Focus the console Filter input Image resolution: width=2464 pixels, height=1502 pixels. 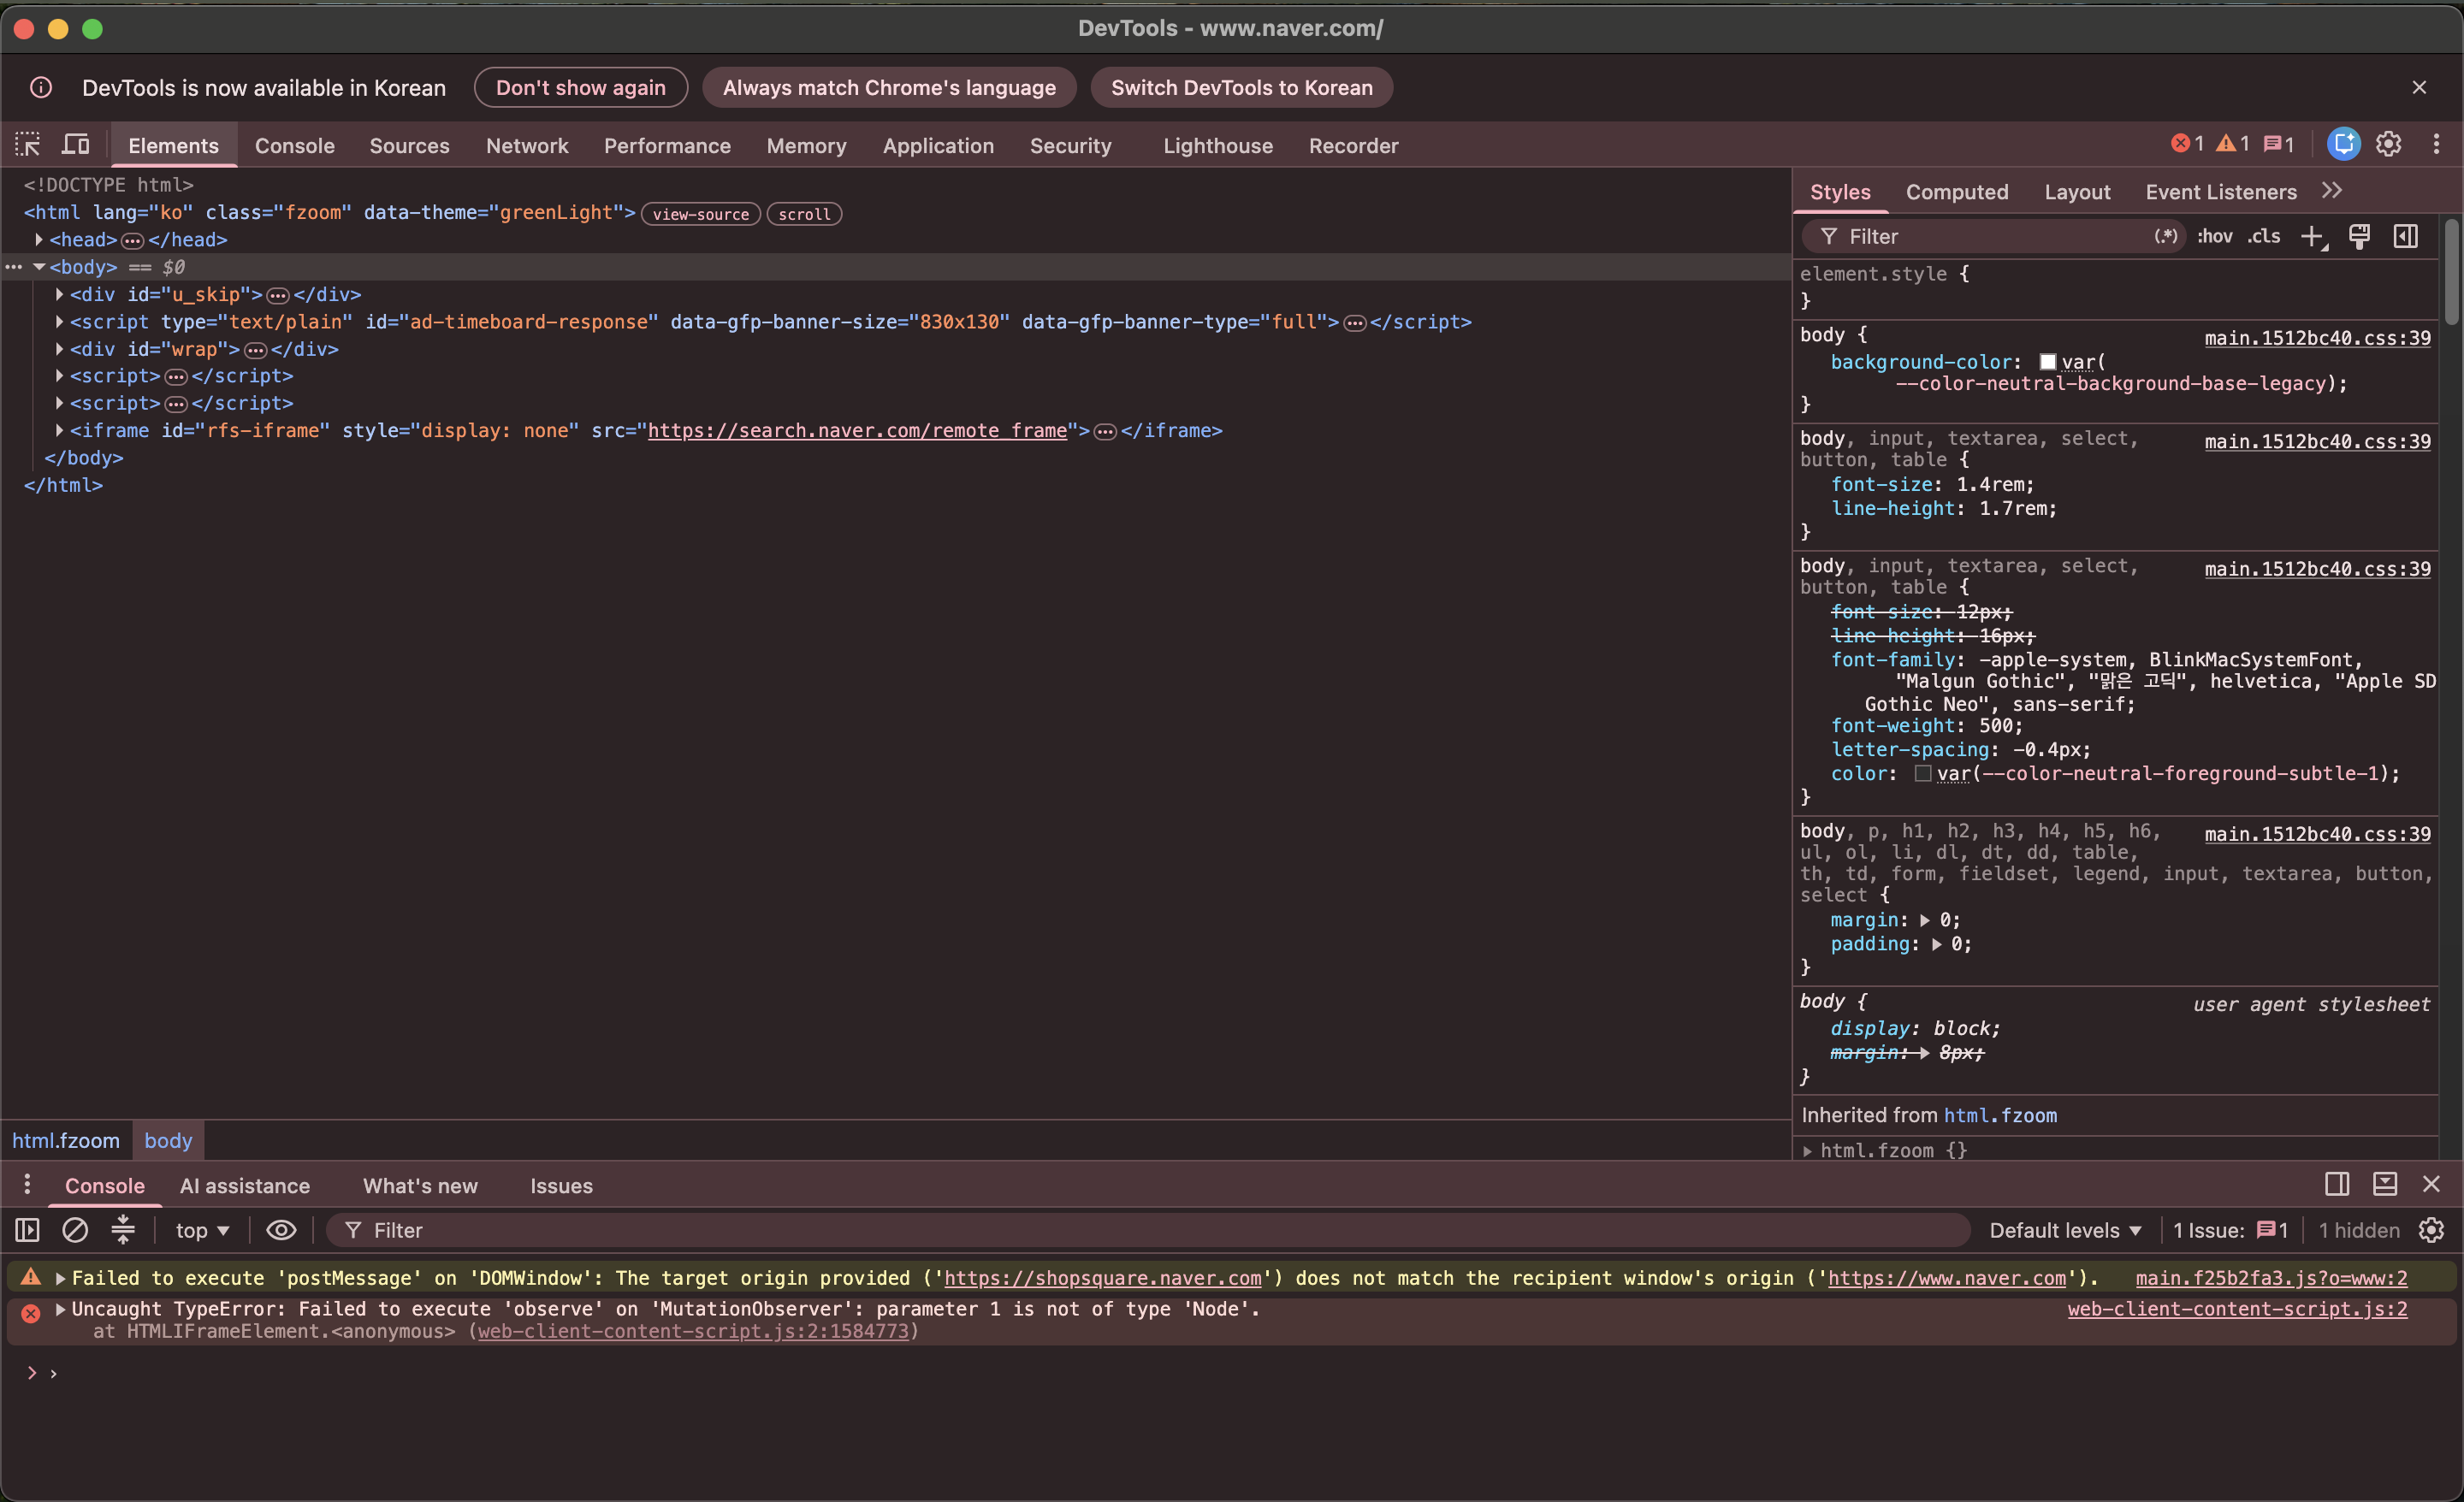pos(1147,1230)
